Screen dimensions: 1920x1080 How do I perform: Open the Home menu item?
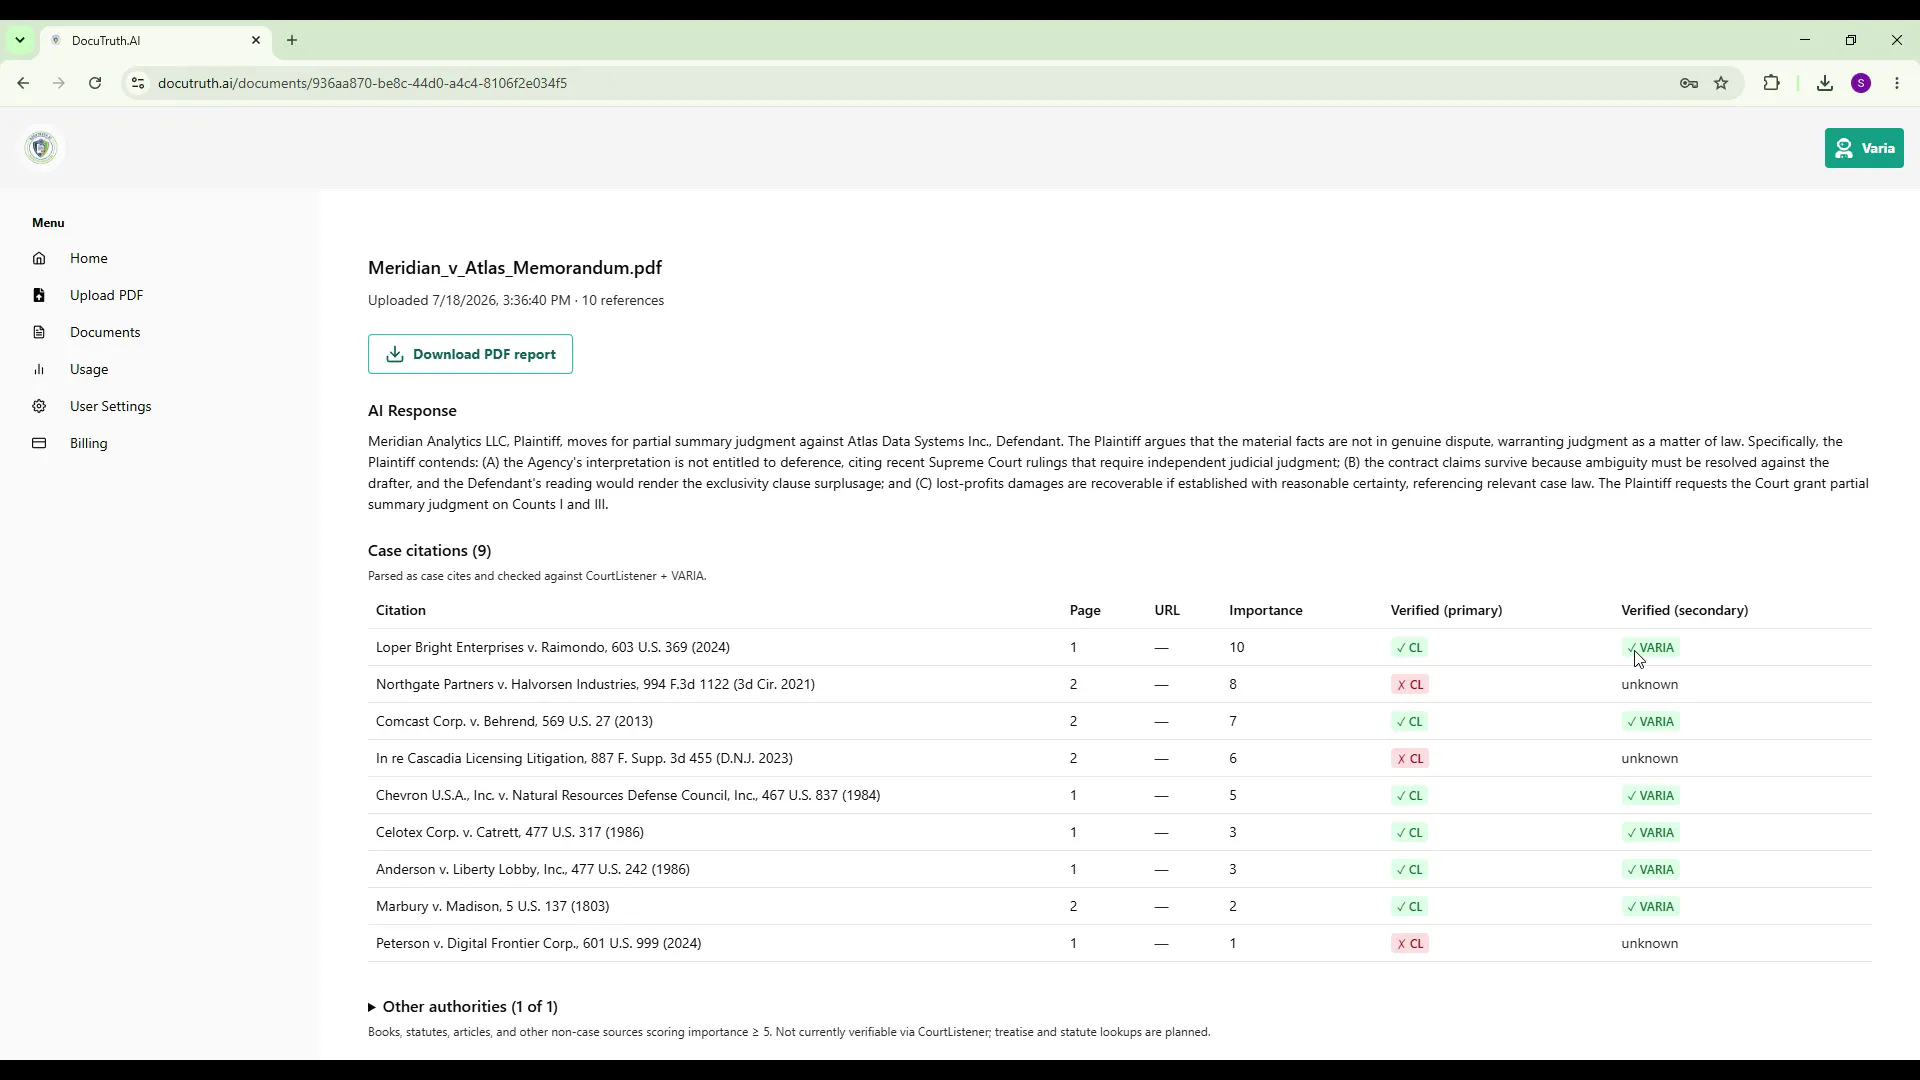[89, 258]
